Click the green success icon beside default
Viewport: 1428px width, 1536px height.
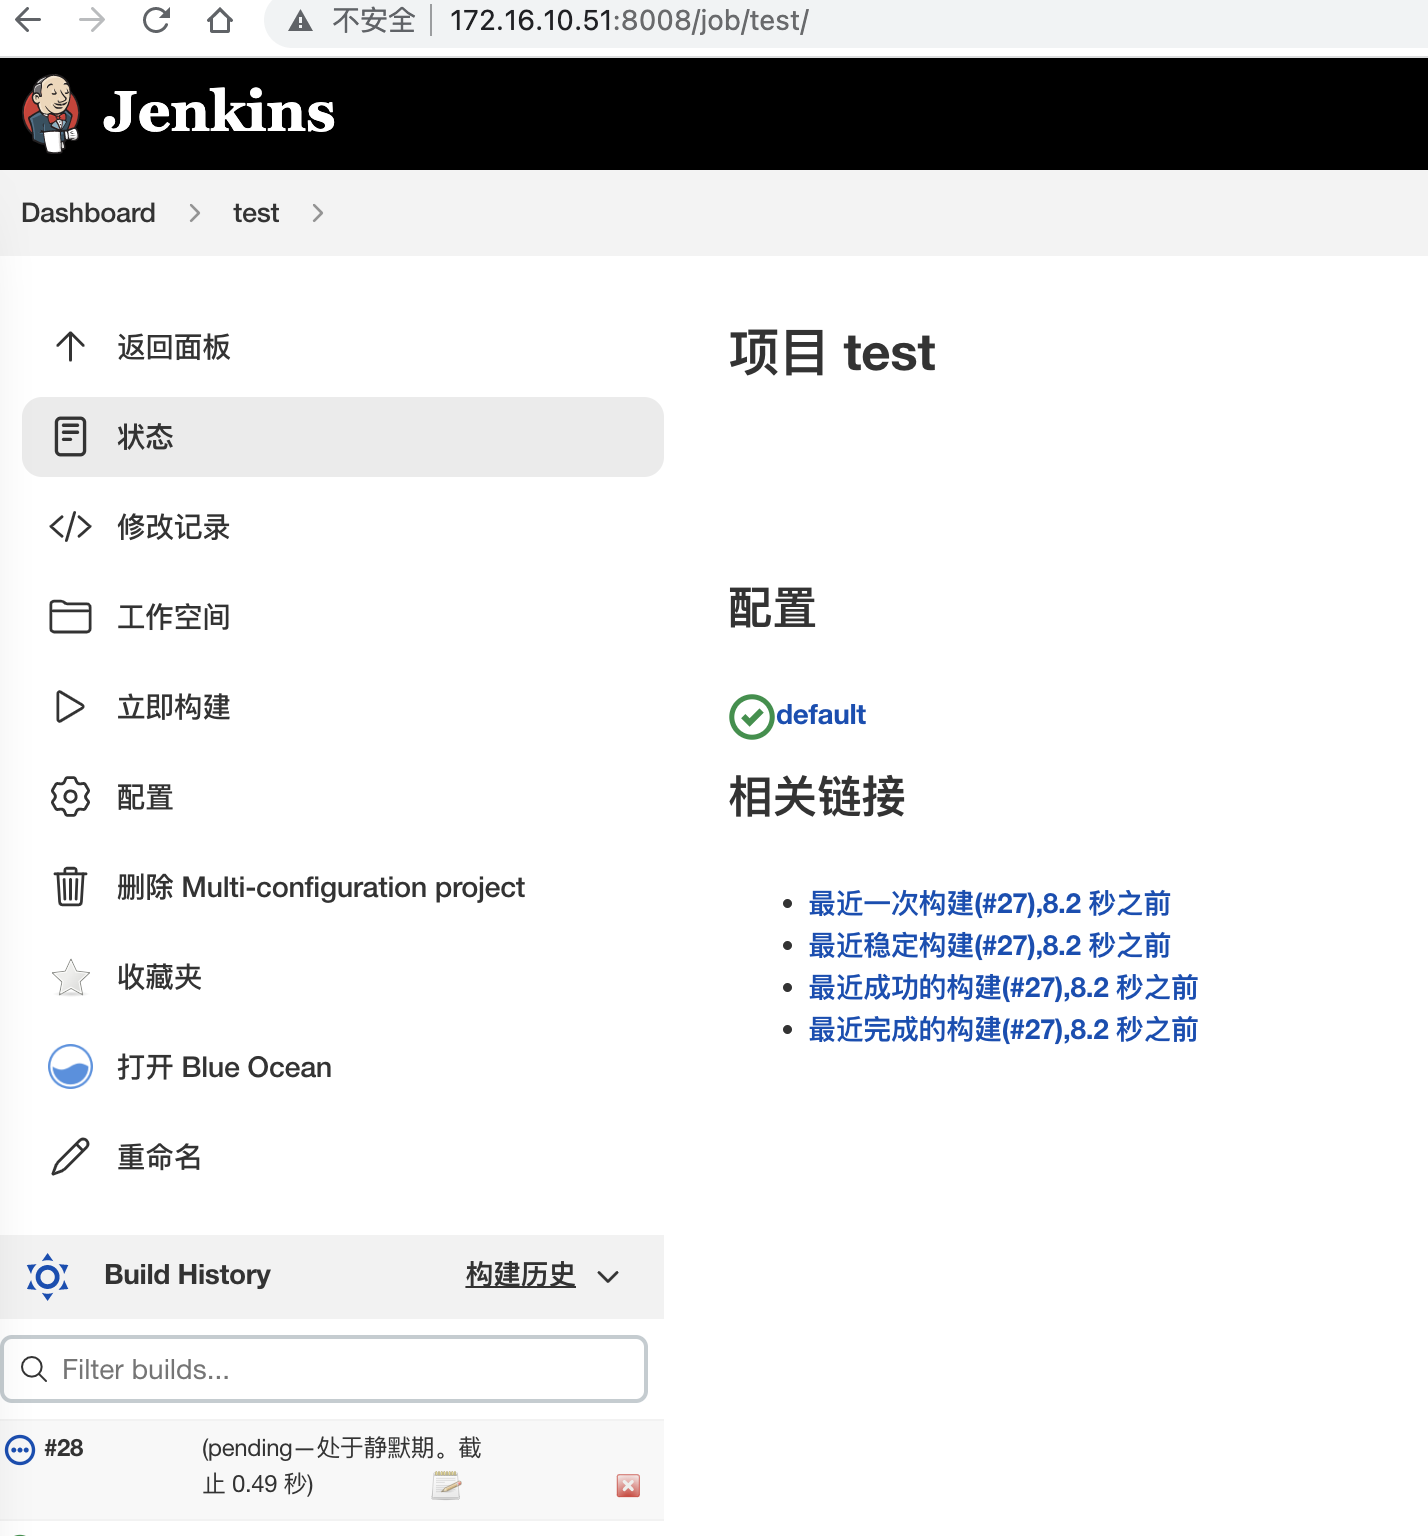(x=751, y=716)
